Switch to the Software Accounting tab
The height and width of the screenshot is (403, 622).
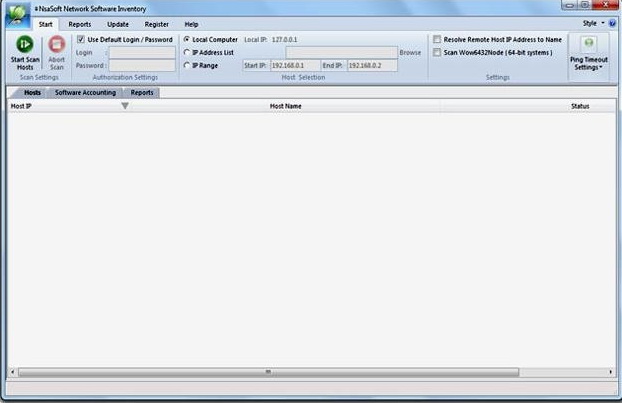85,92
